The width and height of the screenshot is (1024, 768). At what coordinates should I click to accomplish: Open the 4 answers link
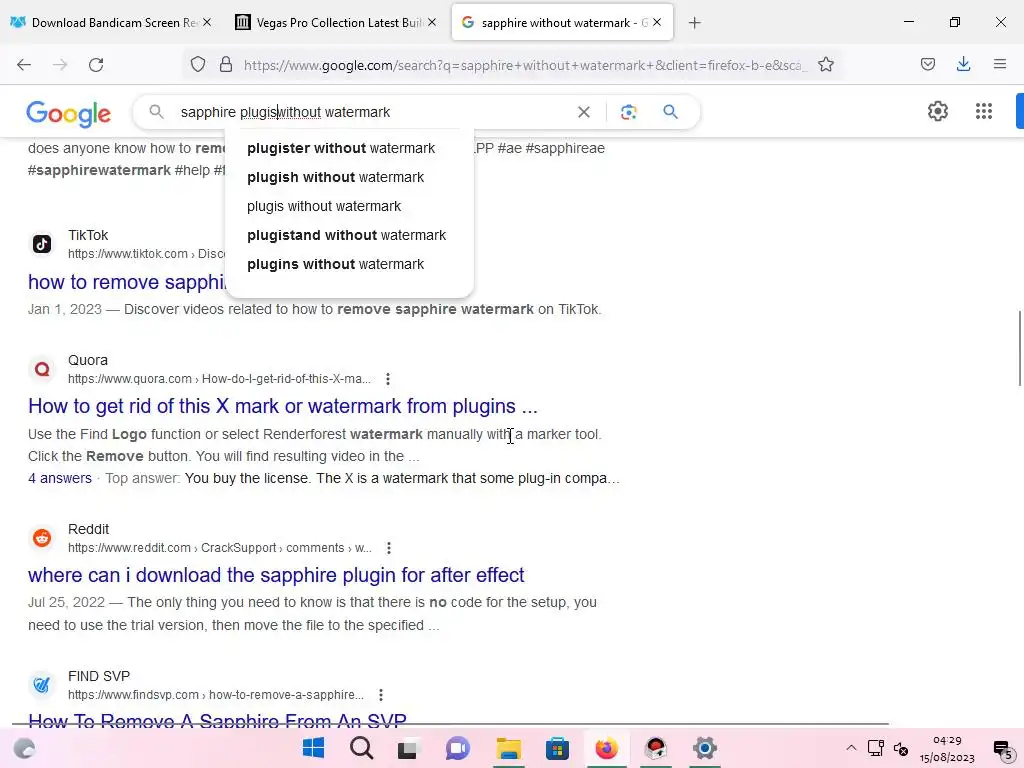(59, 479)
